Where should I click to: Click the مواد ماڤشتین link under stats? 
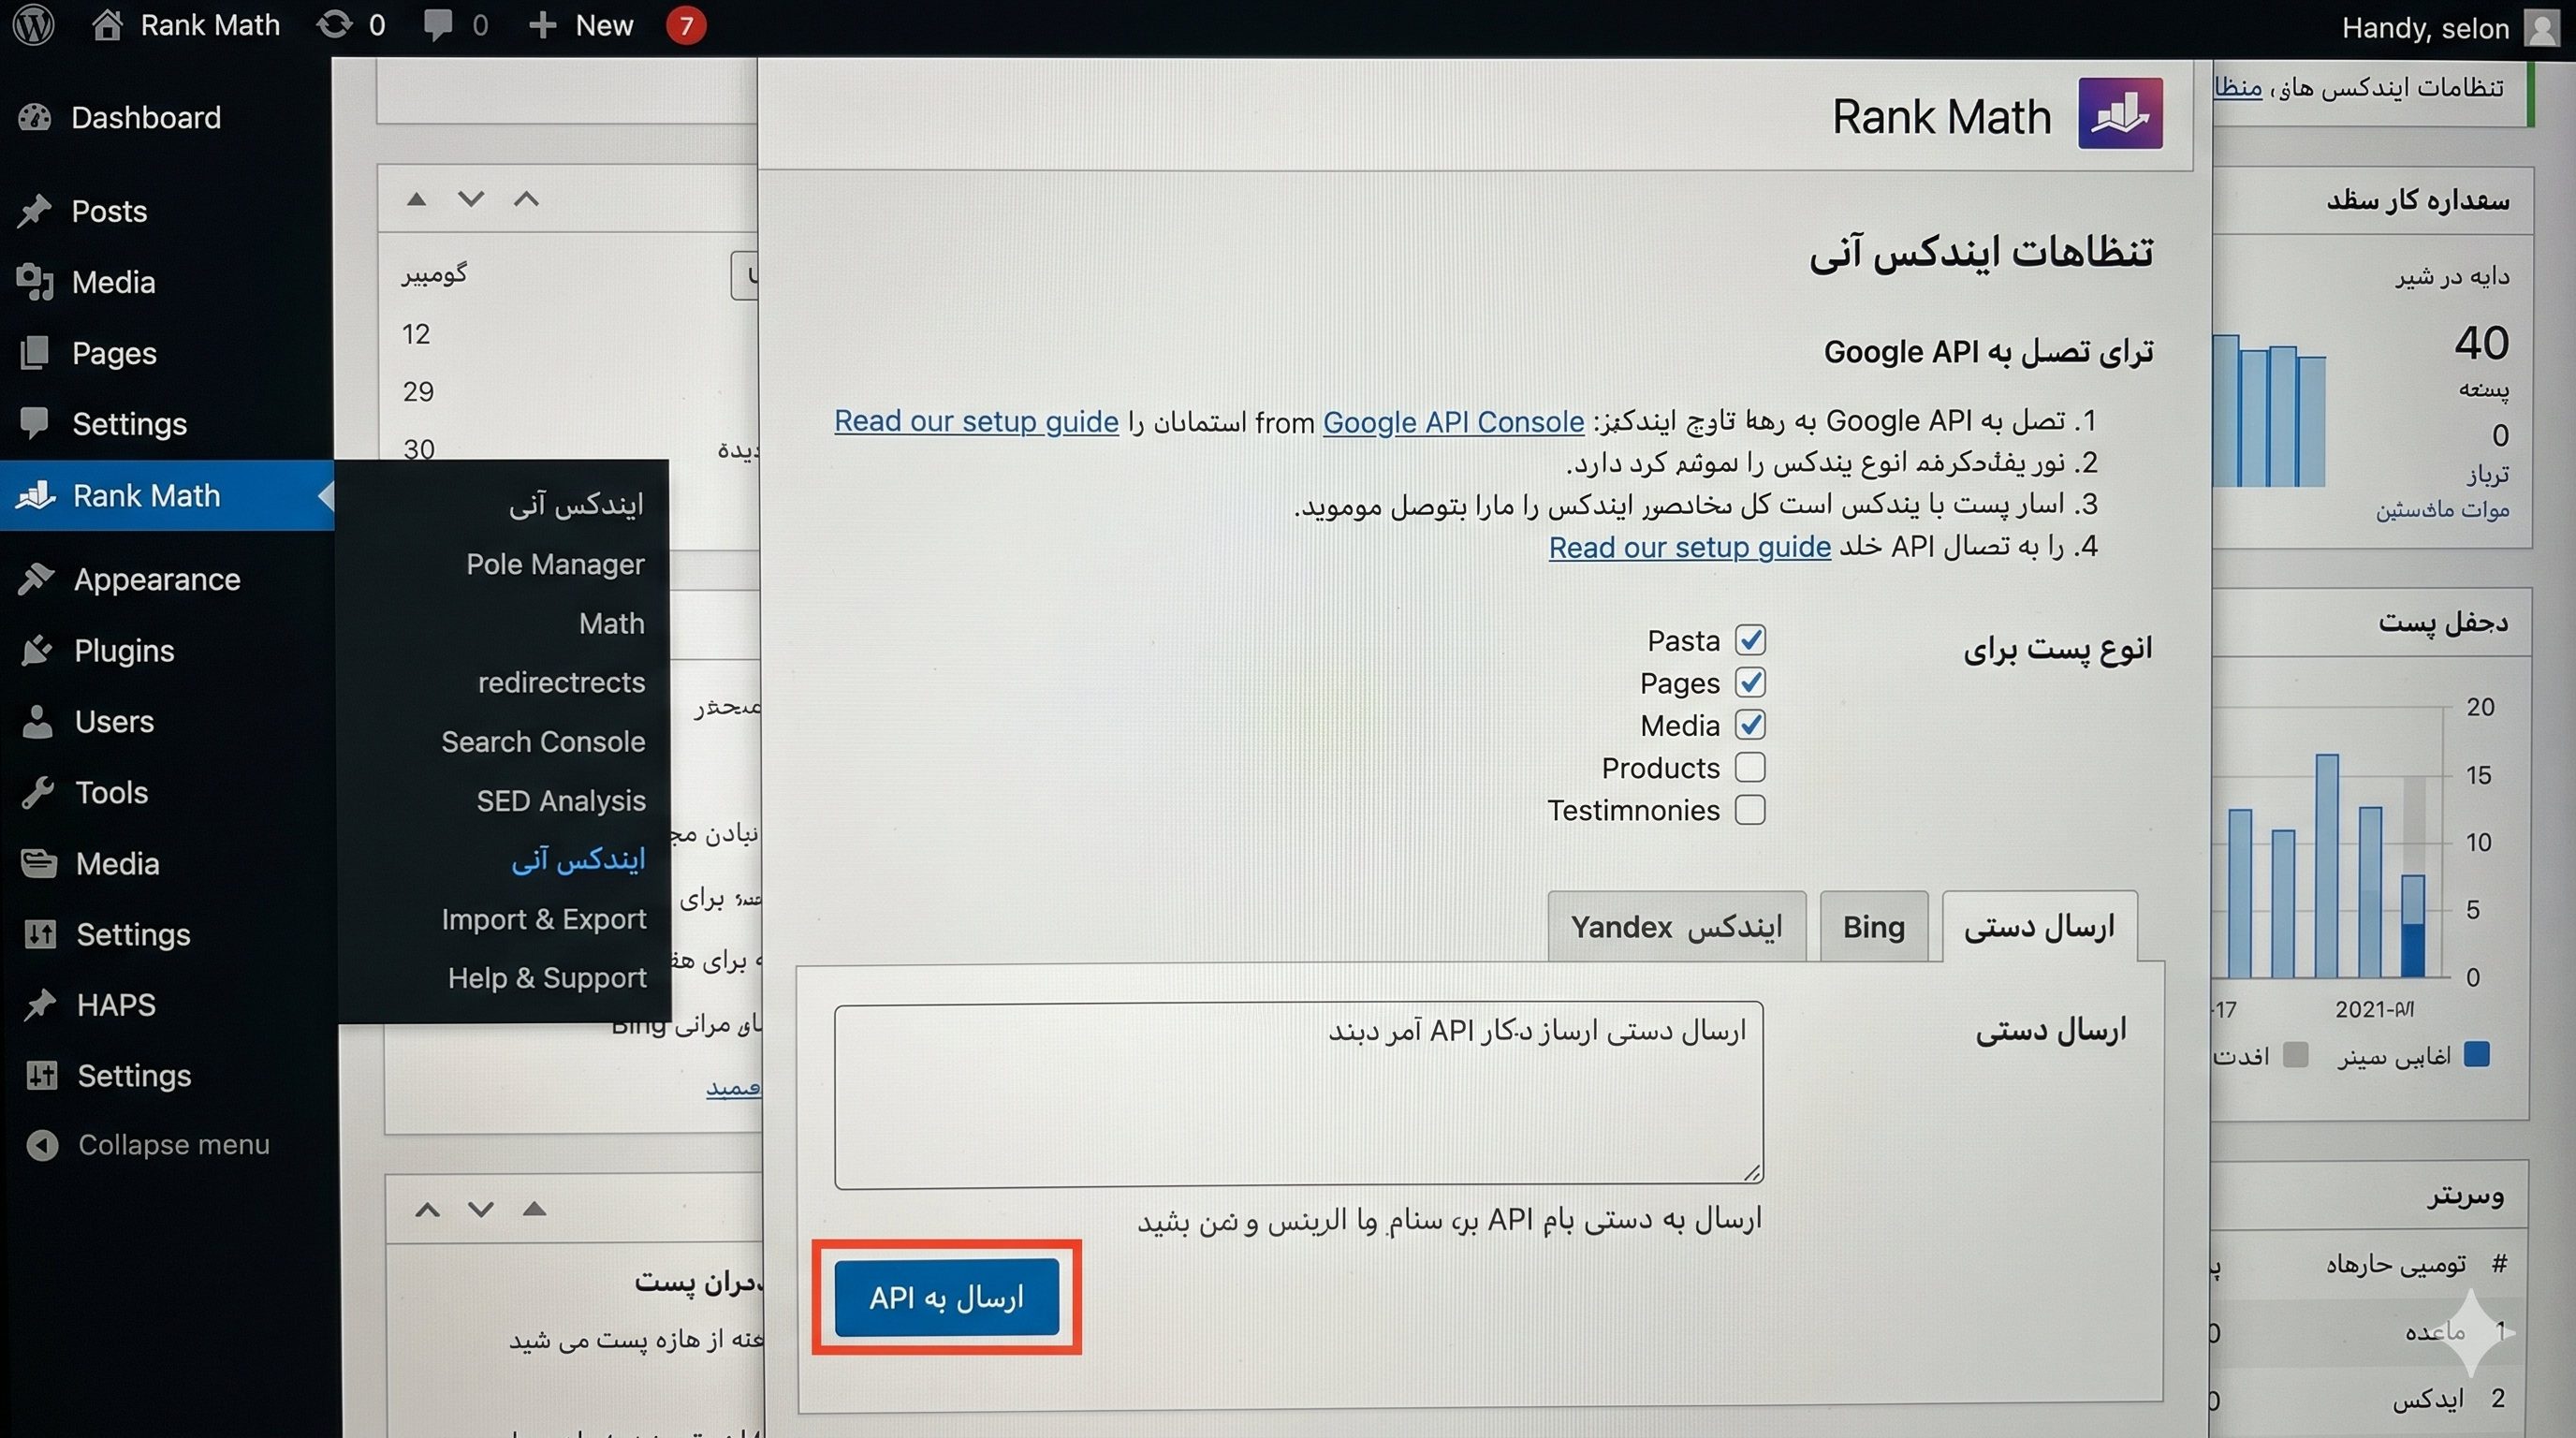(x=2442, y=509)
